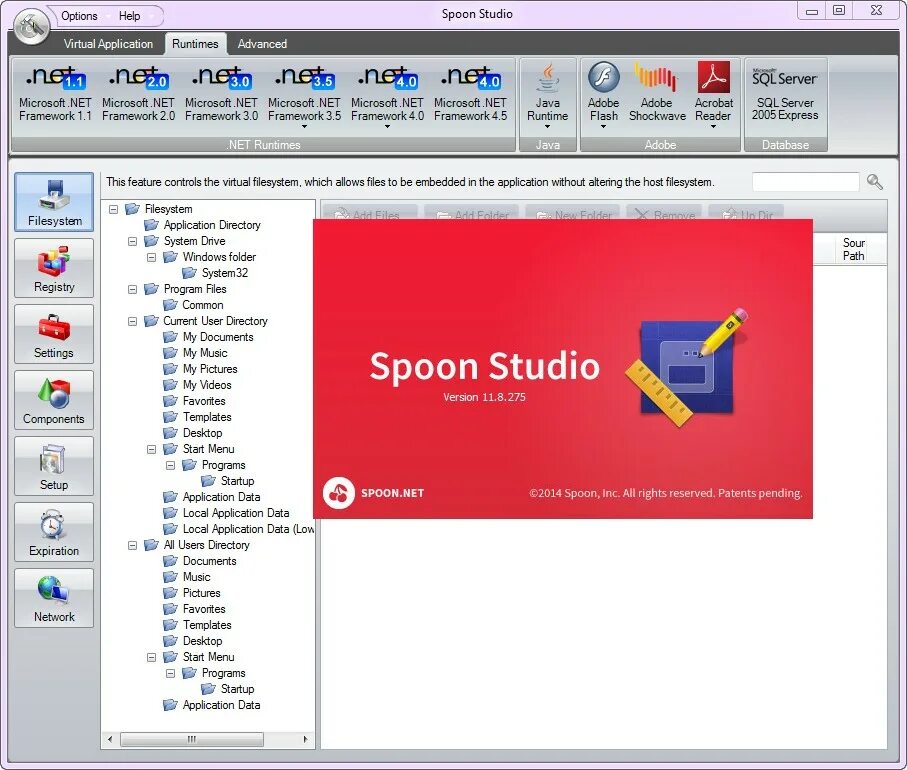Image resolution: width=907 pixels, height=770 pixels.
Task: Click the Source Path column header
Action: 853,249
